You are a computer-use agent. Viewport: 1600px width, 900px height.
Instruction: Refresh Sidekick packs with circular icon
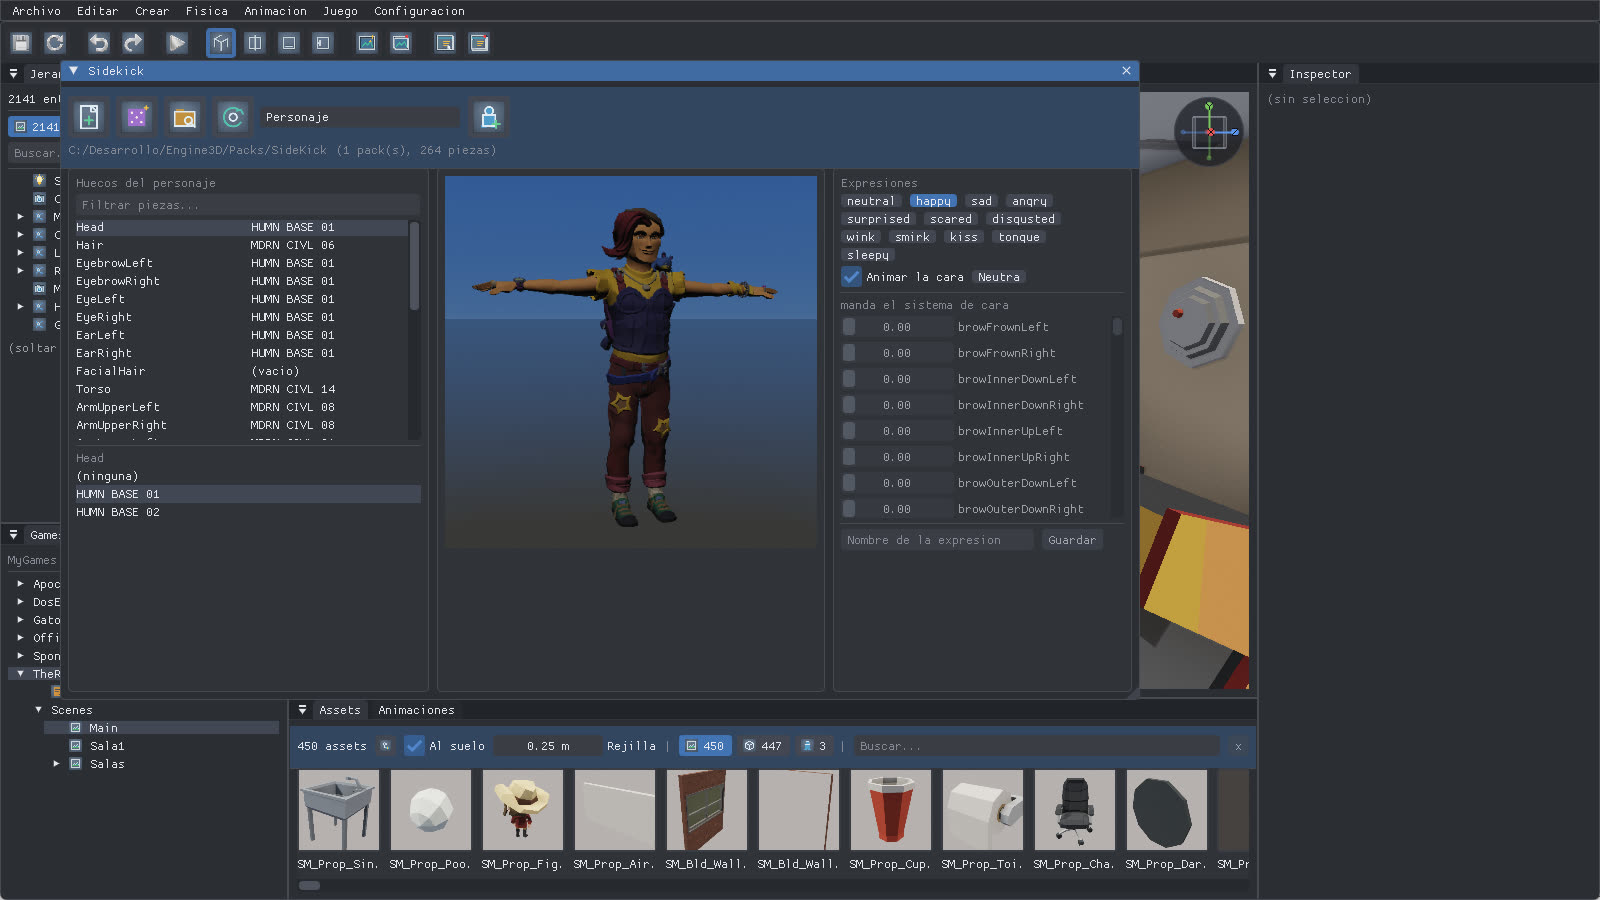tap(233, 117)
